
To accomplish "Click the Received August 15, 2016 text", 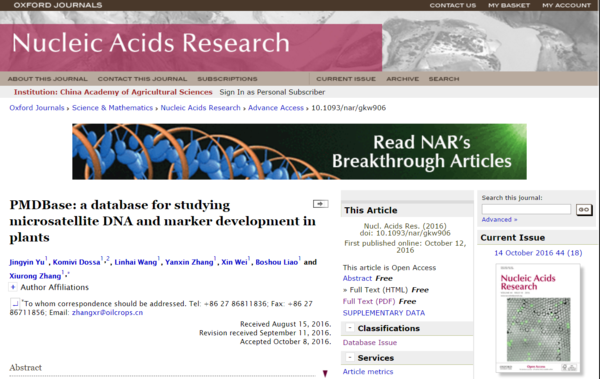I will click(285, 324).
